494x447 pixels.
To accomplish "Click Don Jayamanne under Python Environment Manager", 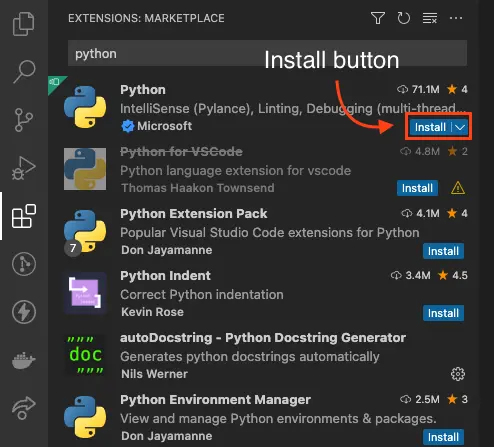I will point(167,436).
